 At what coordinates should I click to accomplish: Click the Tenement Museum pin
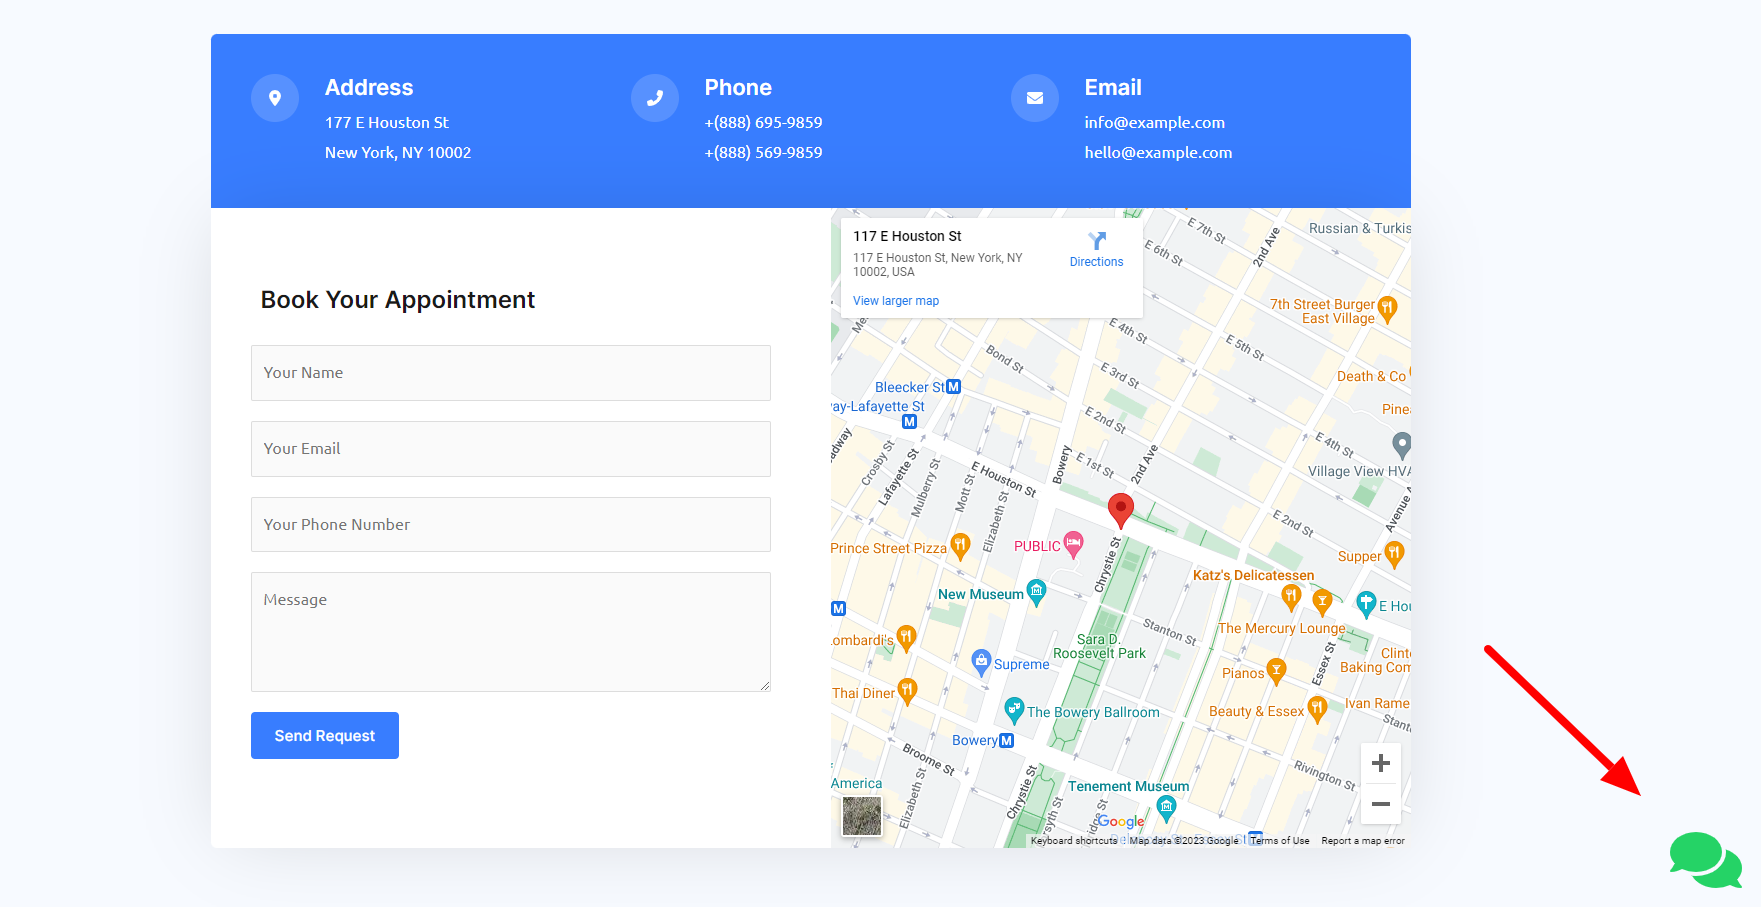click(1166, 807)
